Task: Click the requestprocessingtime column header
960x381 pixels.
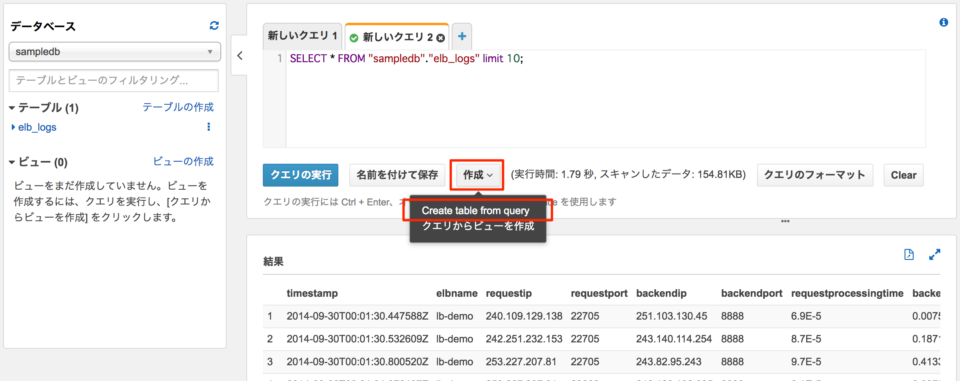Action: coord(847,293)
